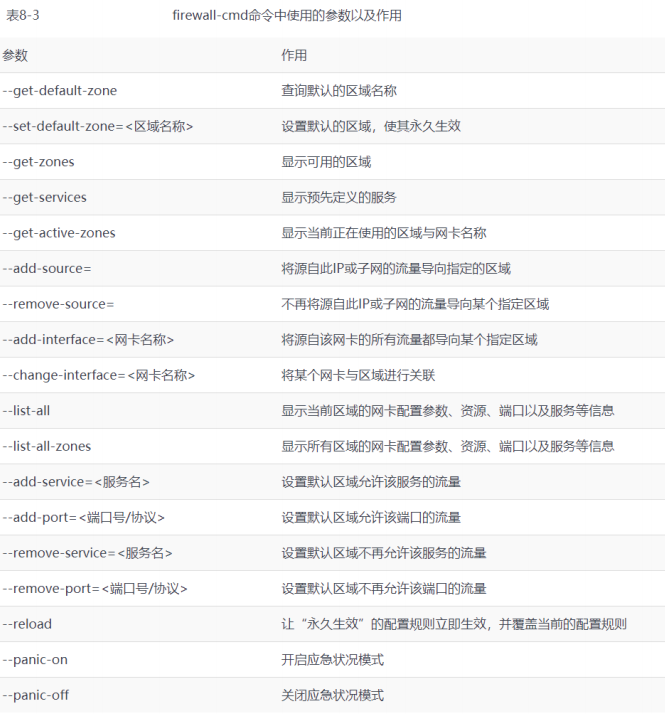Screen dimensions: 665x714
Task: Select the --remove-source= parameter cell
Action: pyautogui.click(x=58, y=304)
